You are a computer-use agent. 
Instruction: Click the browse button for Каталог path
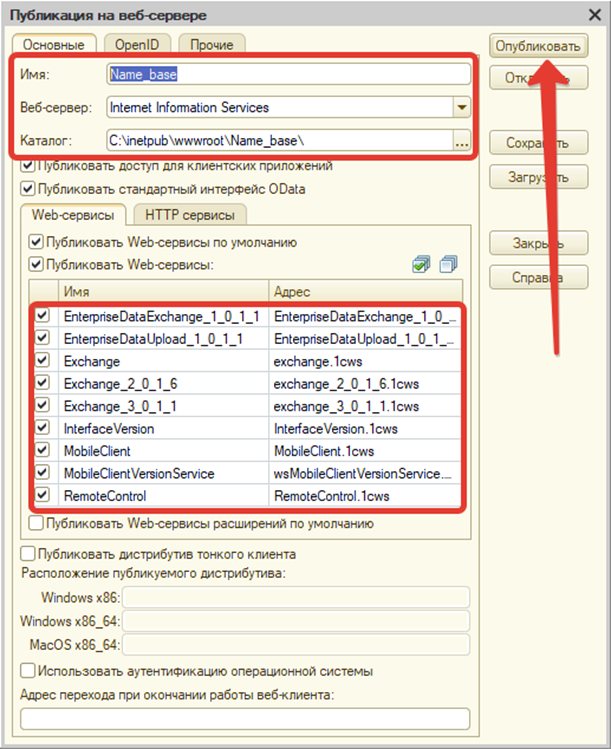[461, 141]
